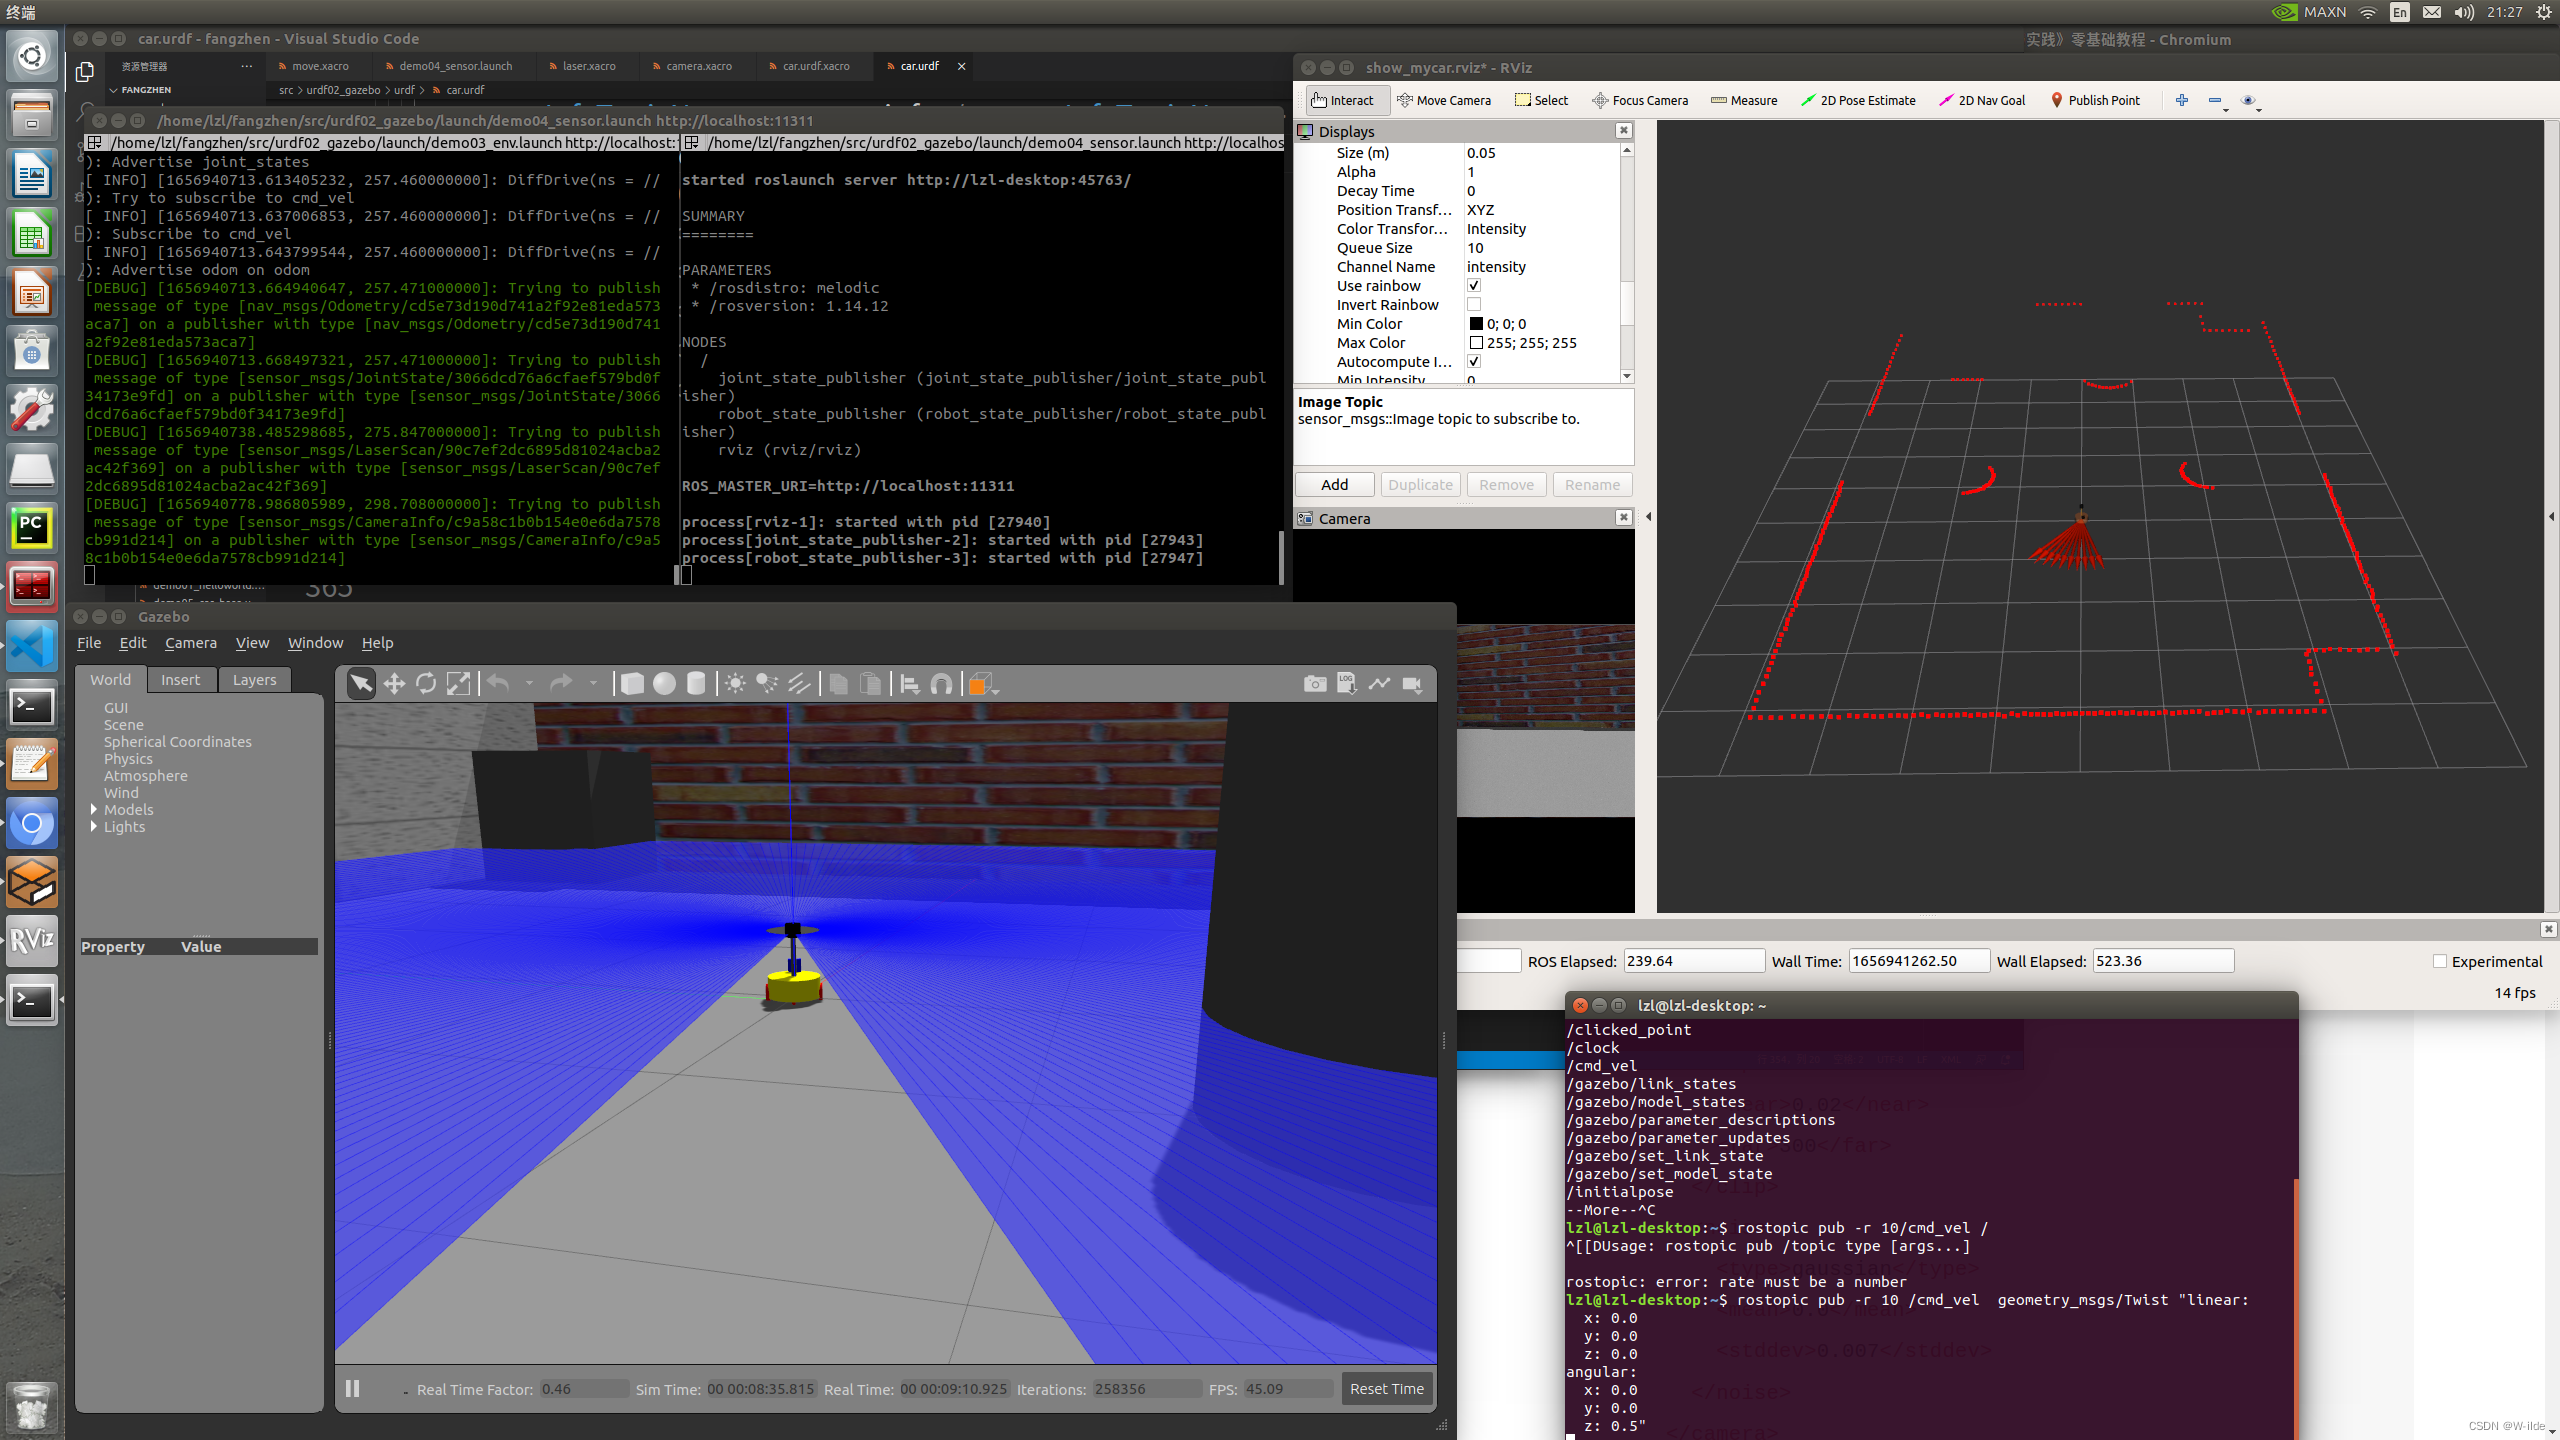Toggle Gazebo snap magnet tool
Screen dimensions: 2560x1440
click(x=941, y=684)
